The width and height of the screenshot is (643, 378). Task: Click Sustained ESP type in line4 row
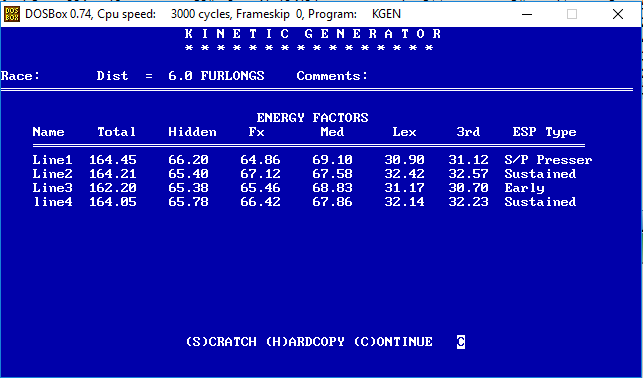tap(540, 201)
